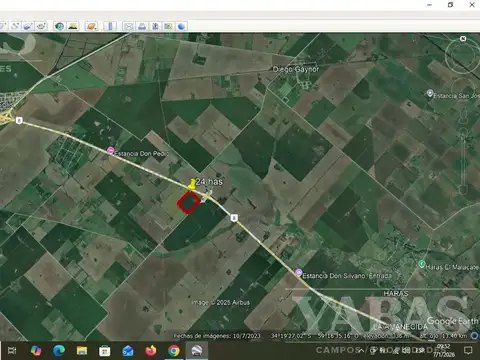Viewport: 480px width, 360px height.
Task: Click the Email toolbar icon
Action: 129,26
